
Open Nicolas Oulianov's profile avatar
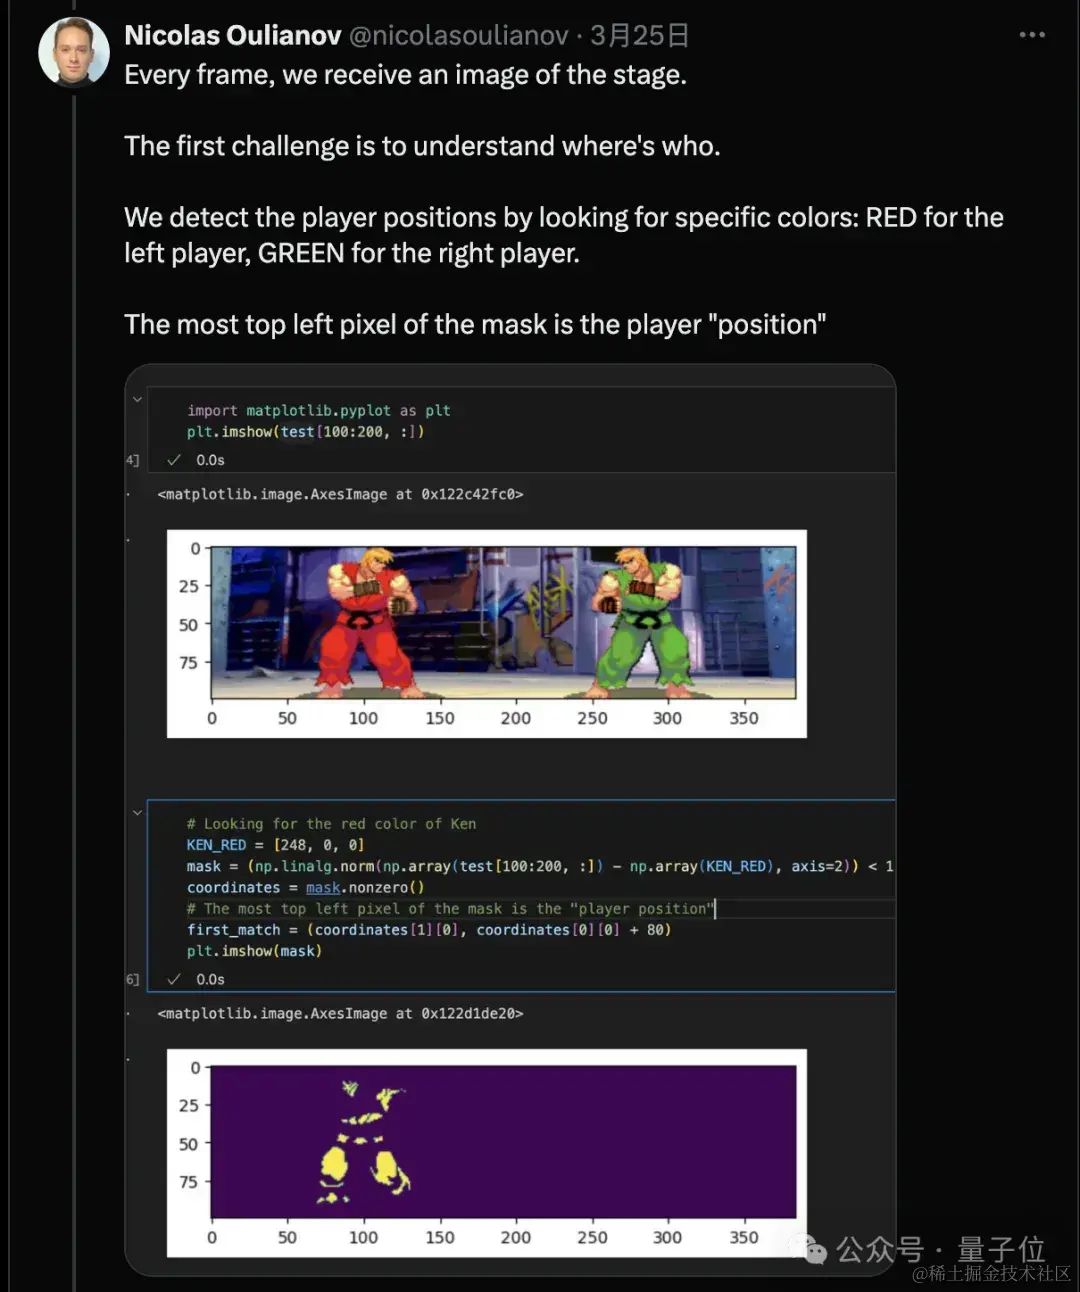[74, 52]
